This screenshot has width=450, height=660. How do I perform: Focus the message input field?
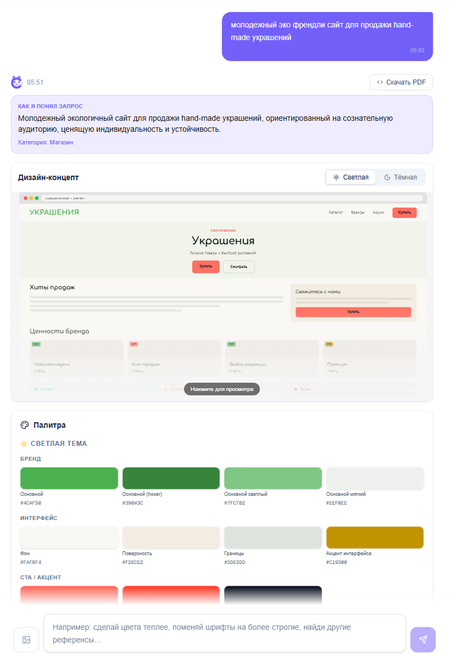(224, 633)
